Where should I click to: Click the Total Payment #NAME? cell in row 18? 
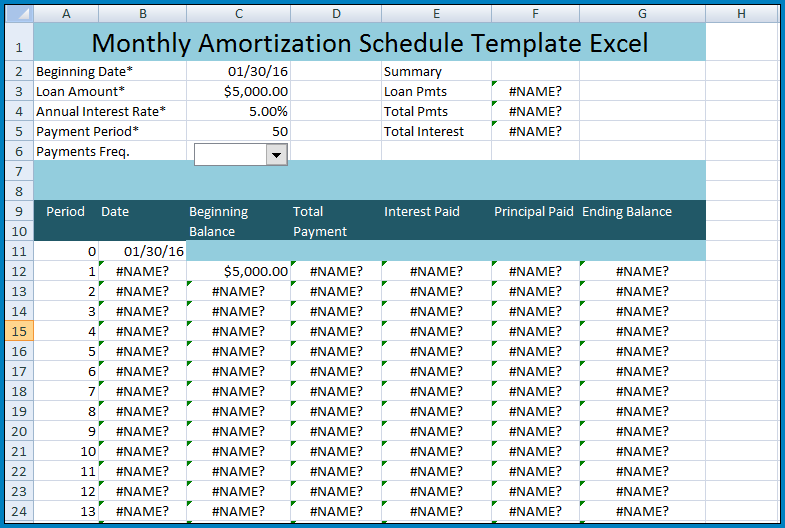pos(336,391)
